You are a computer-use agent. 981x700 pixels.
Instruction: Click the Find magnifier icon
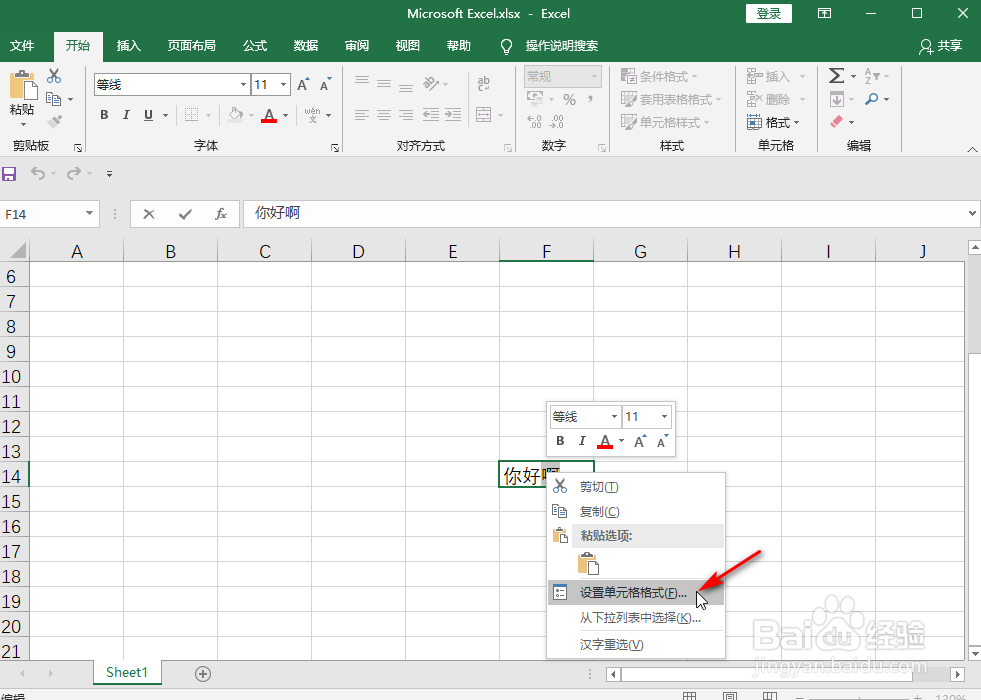pos(872,99)
